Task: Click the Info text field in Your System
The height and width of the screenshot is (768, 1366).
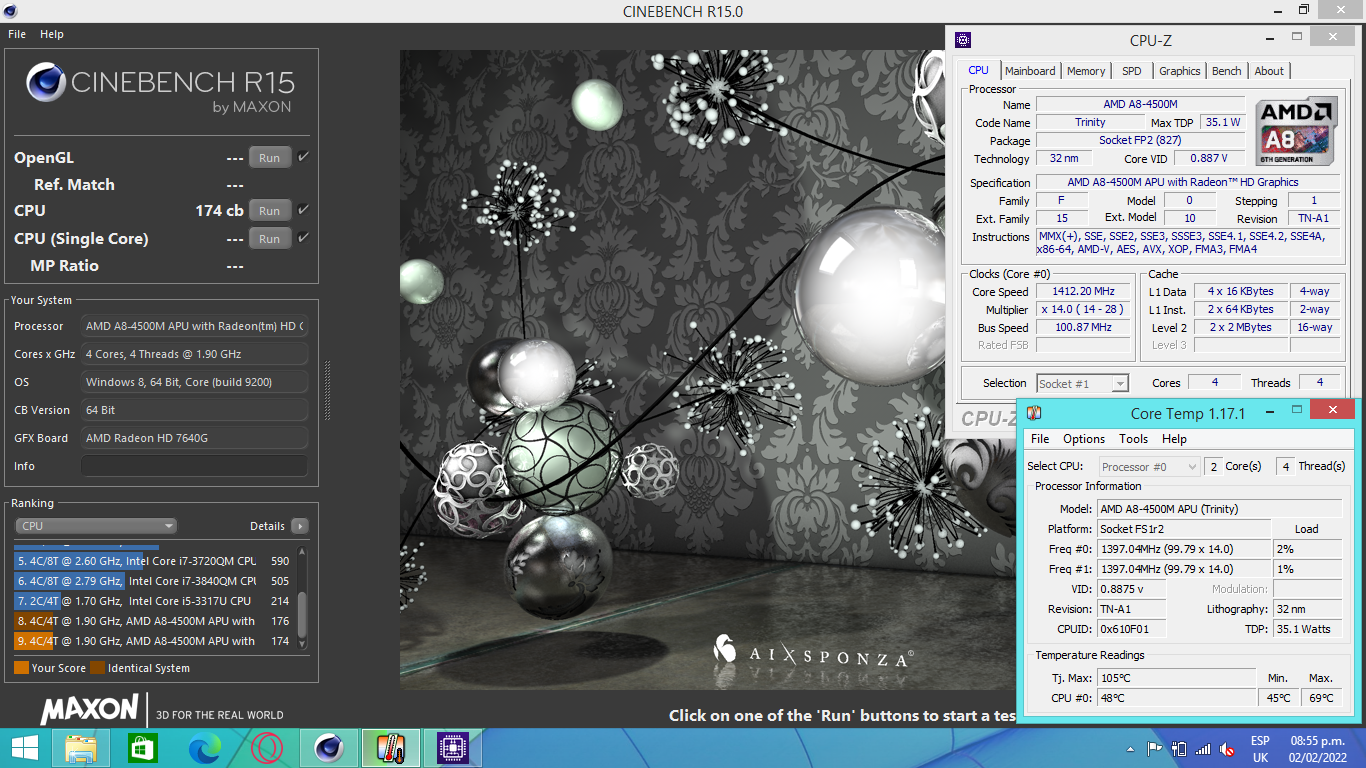Action: click(194, 466)
